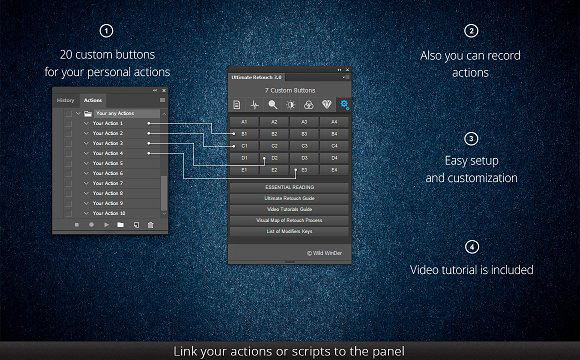Screen dimensions: 580x360
Task: Click custom button C3
Action: (x=304, y=146)
